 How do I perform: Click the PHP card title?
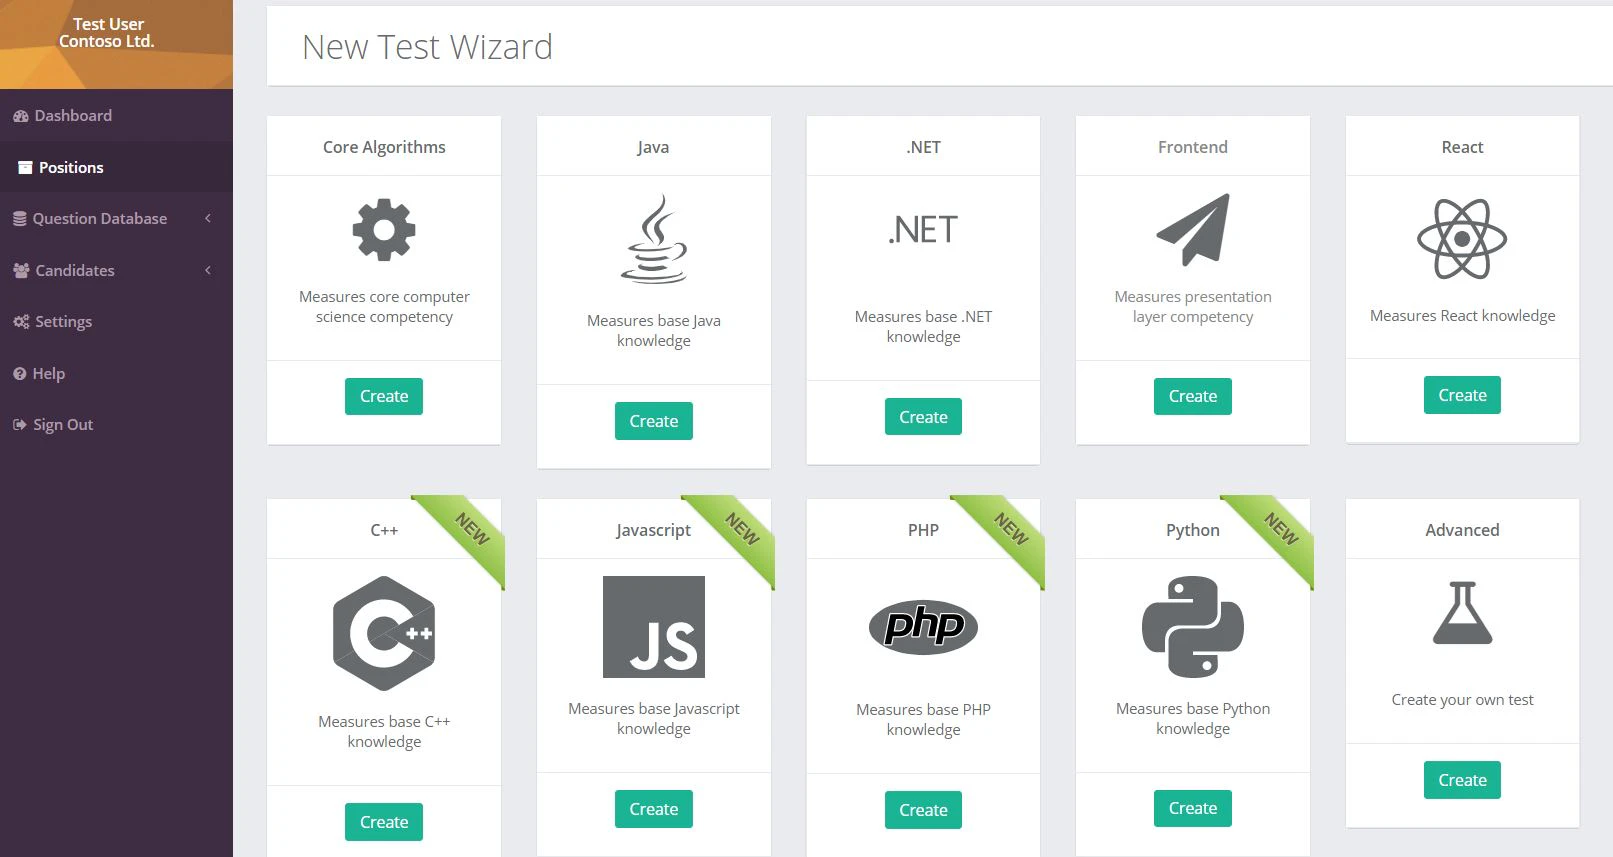tap(923, 530)
